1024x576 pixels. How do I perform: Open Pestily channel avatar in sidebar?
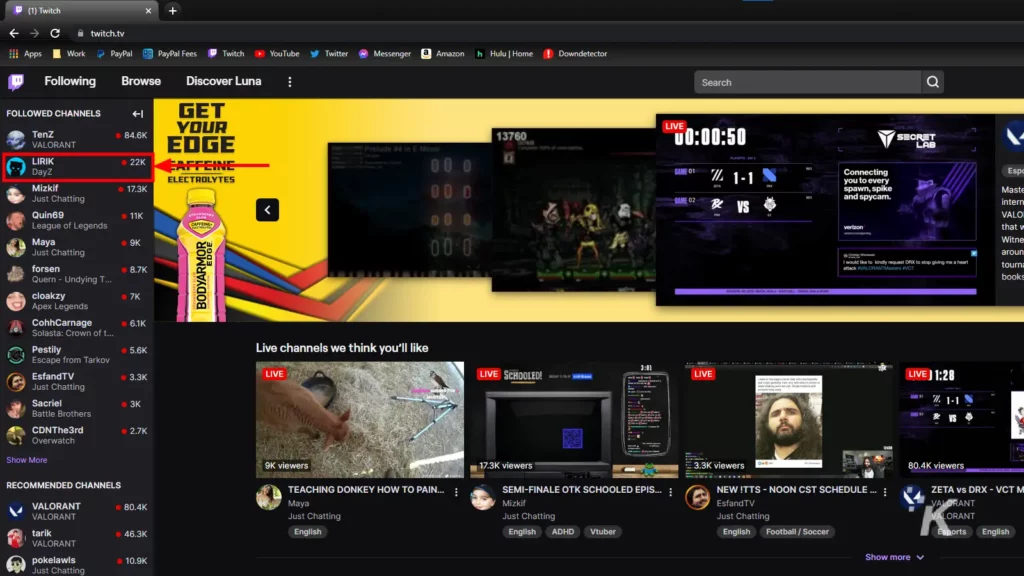coord(16,355)
